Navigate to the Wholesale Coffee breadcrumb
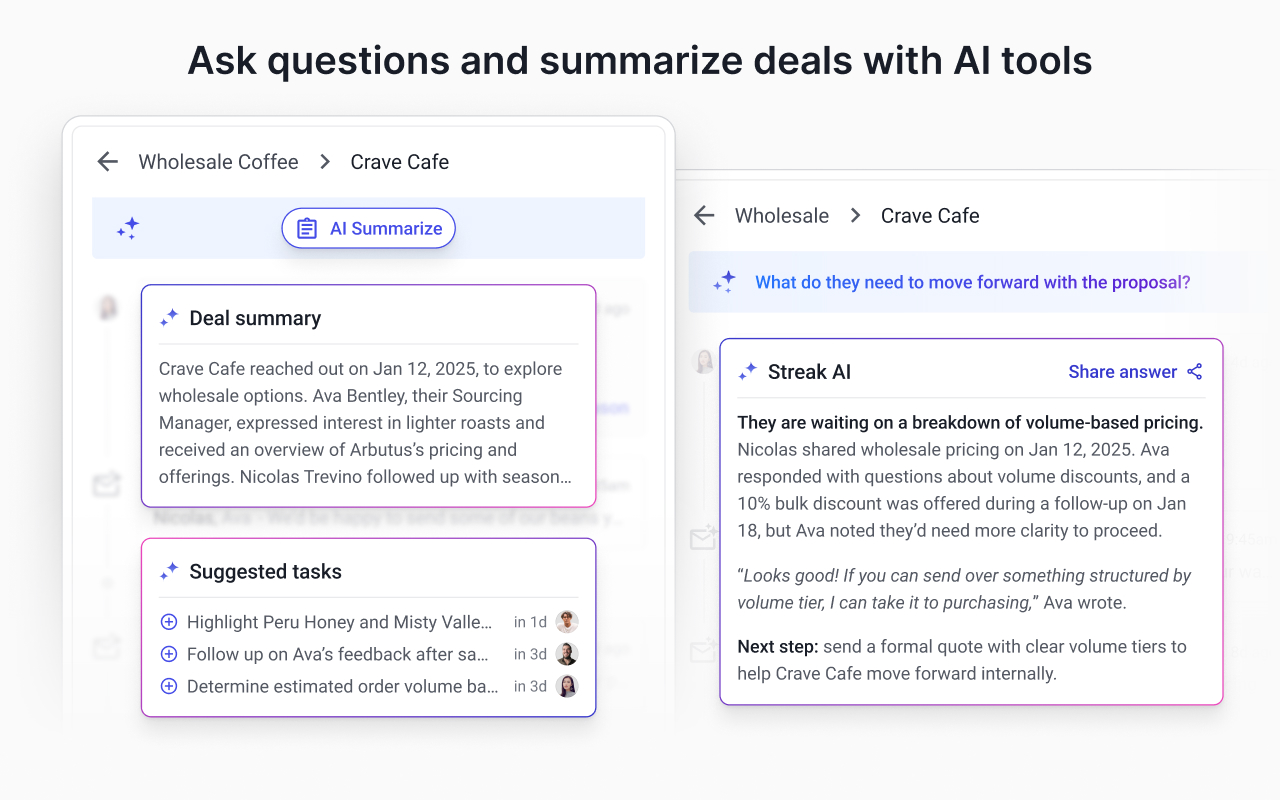The width and height of the screenshot is (1280, 800). [218, 161]
